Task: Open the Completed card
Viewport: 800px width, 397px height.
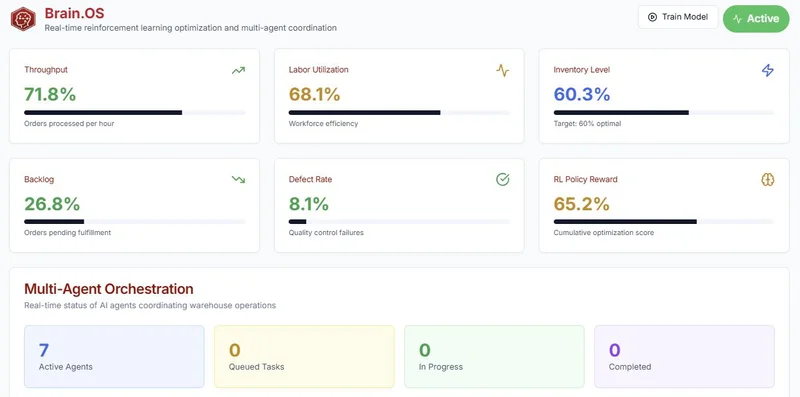Action: tap(684, 357)
